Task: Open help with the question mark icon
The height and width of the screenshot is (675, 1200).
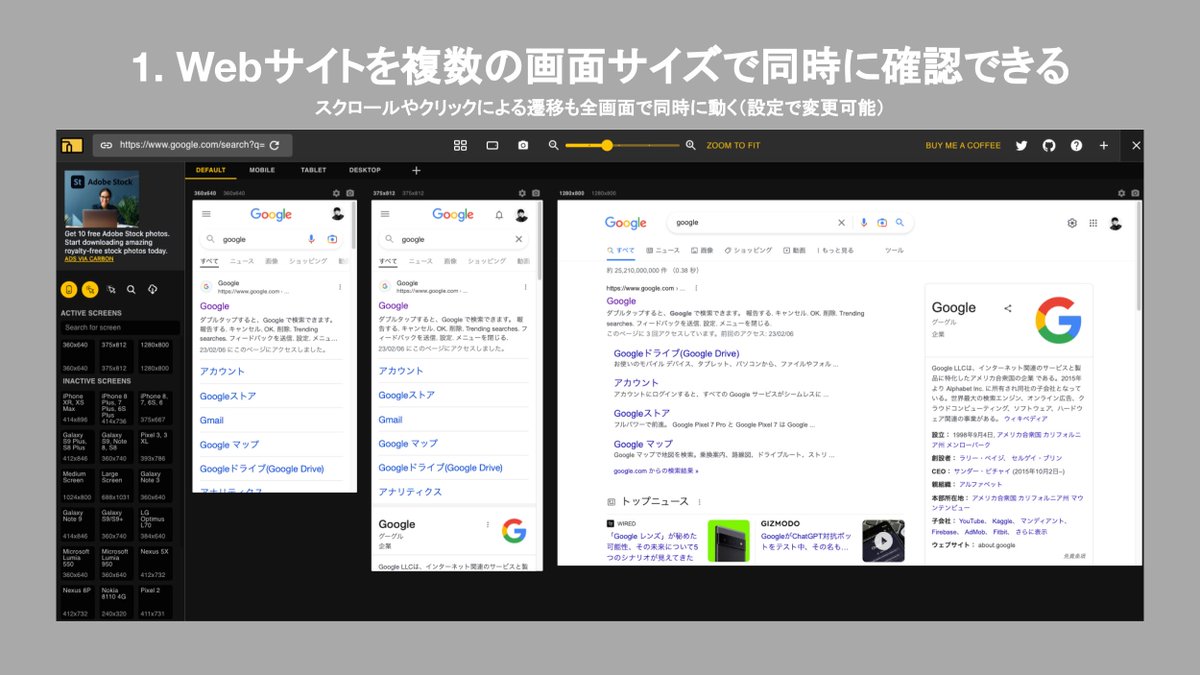Action: click(x=1076, y=145)
